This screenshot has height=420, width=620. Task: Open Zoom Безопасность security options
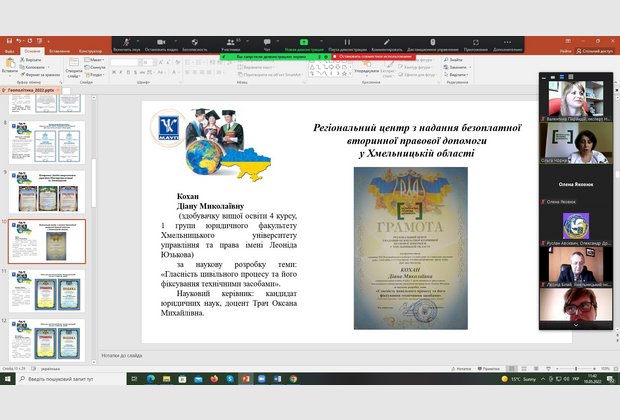click(194, 44)
